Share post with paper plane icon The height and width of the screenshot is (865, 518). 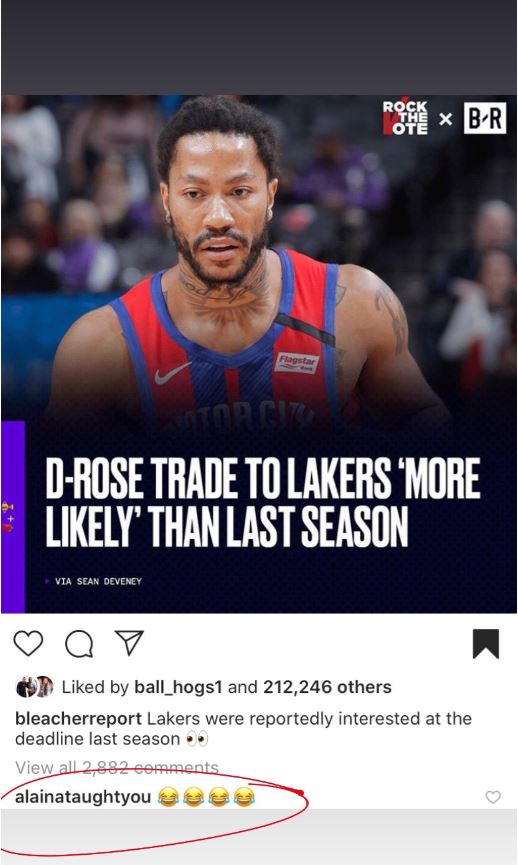[129, 643]
